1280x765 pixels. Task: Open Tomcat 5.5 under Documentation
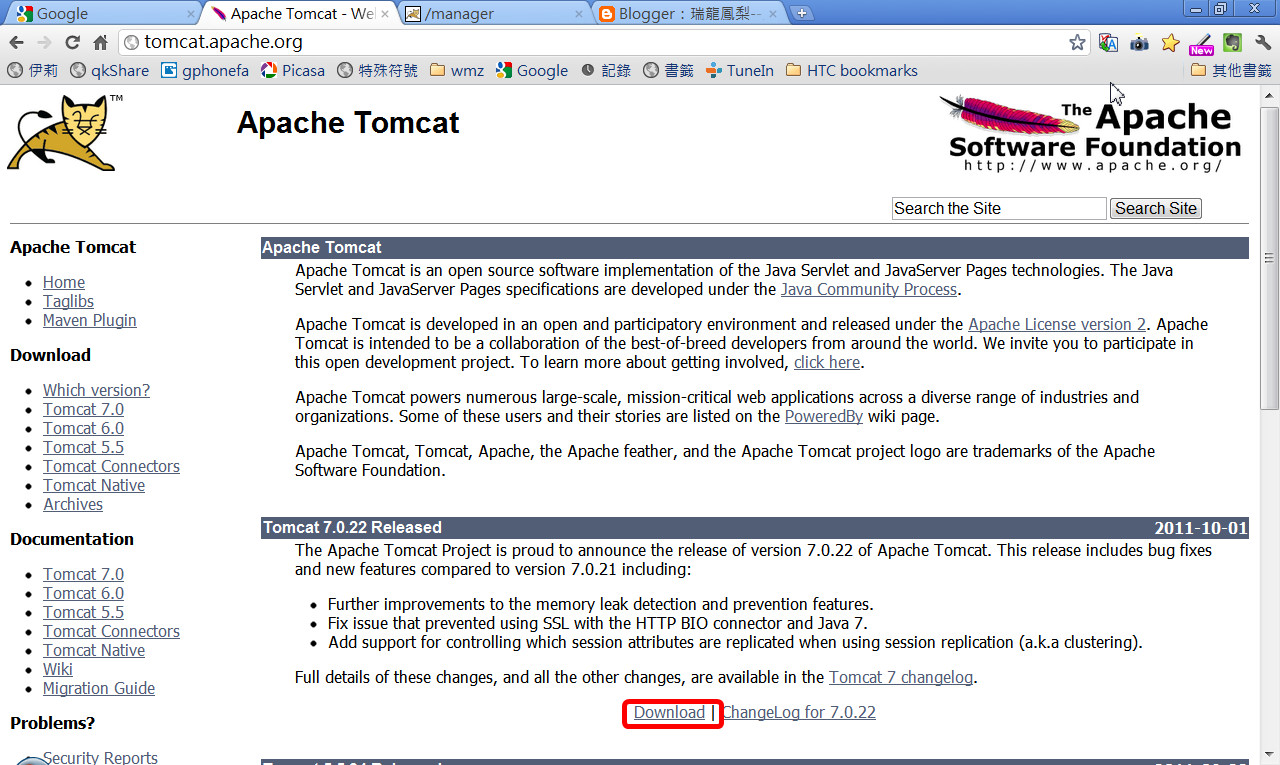[83, 612]
